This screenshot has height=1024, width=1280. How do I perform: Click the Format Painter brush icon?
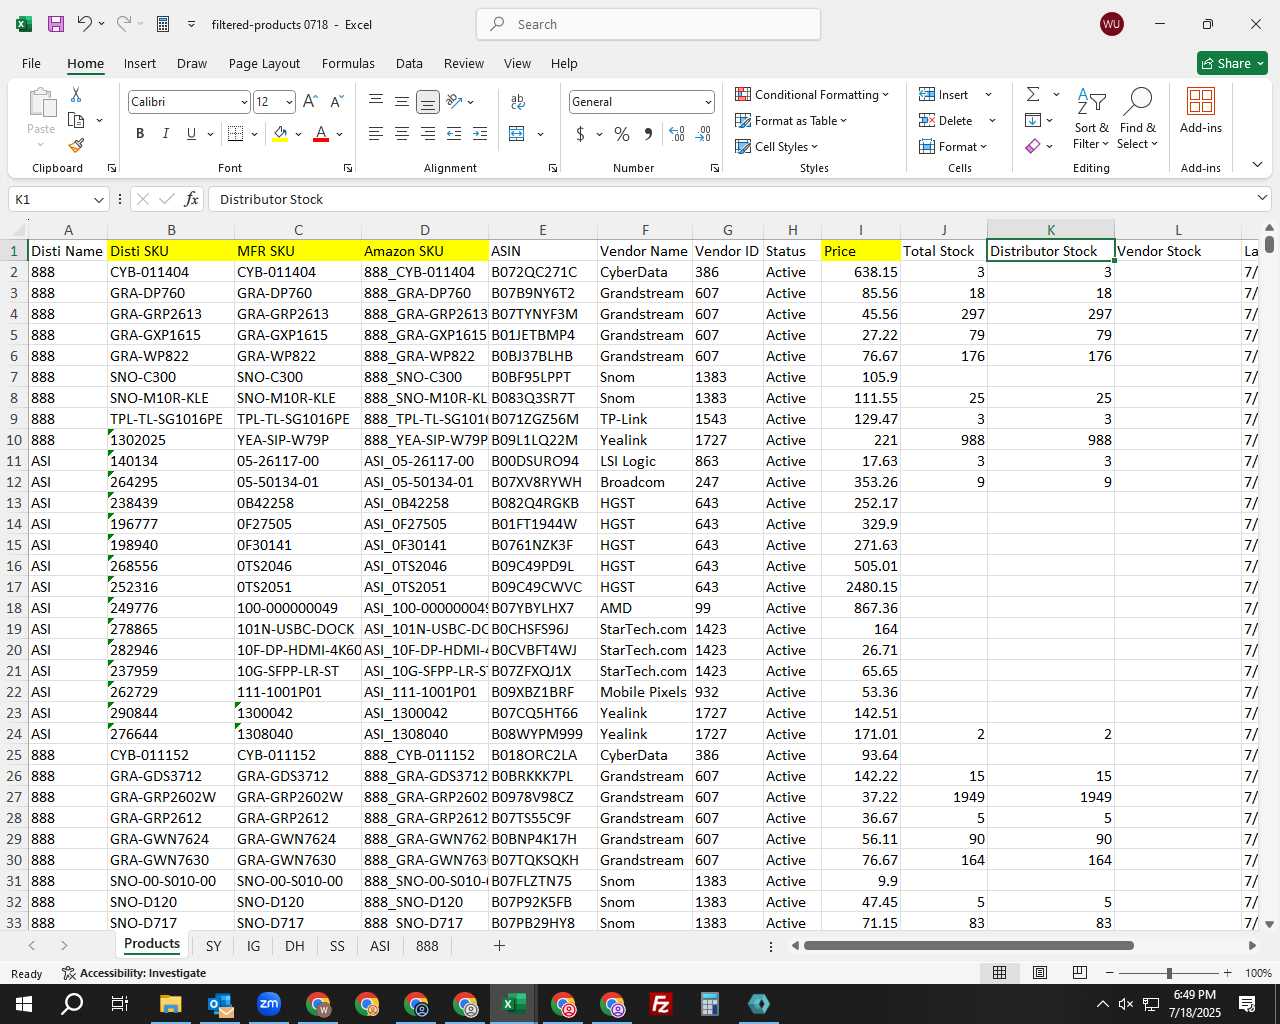pos(76,145)
